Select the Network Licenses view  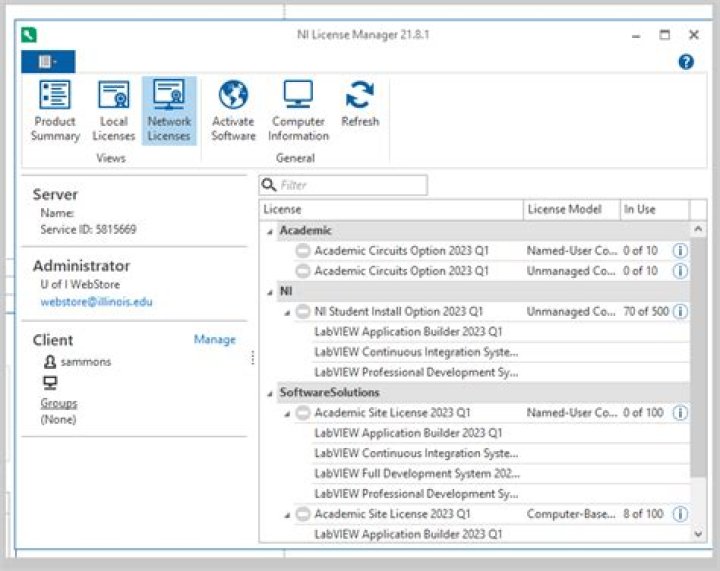[169, 110]
